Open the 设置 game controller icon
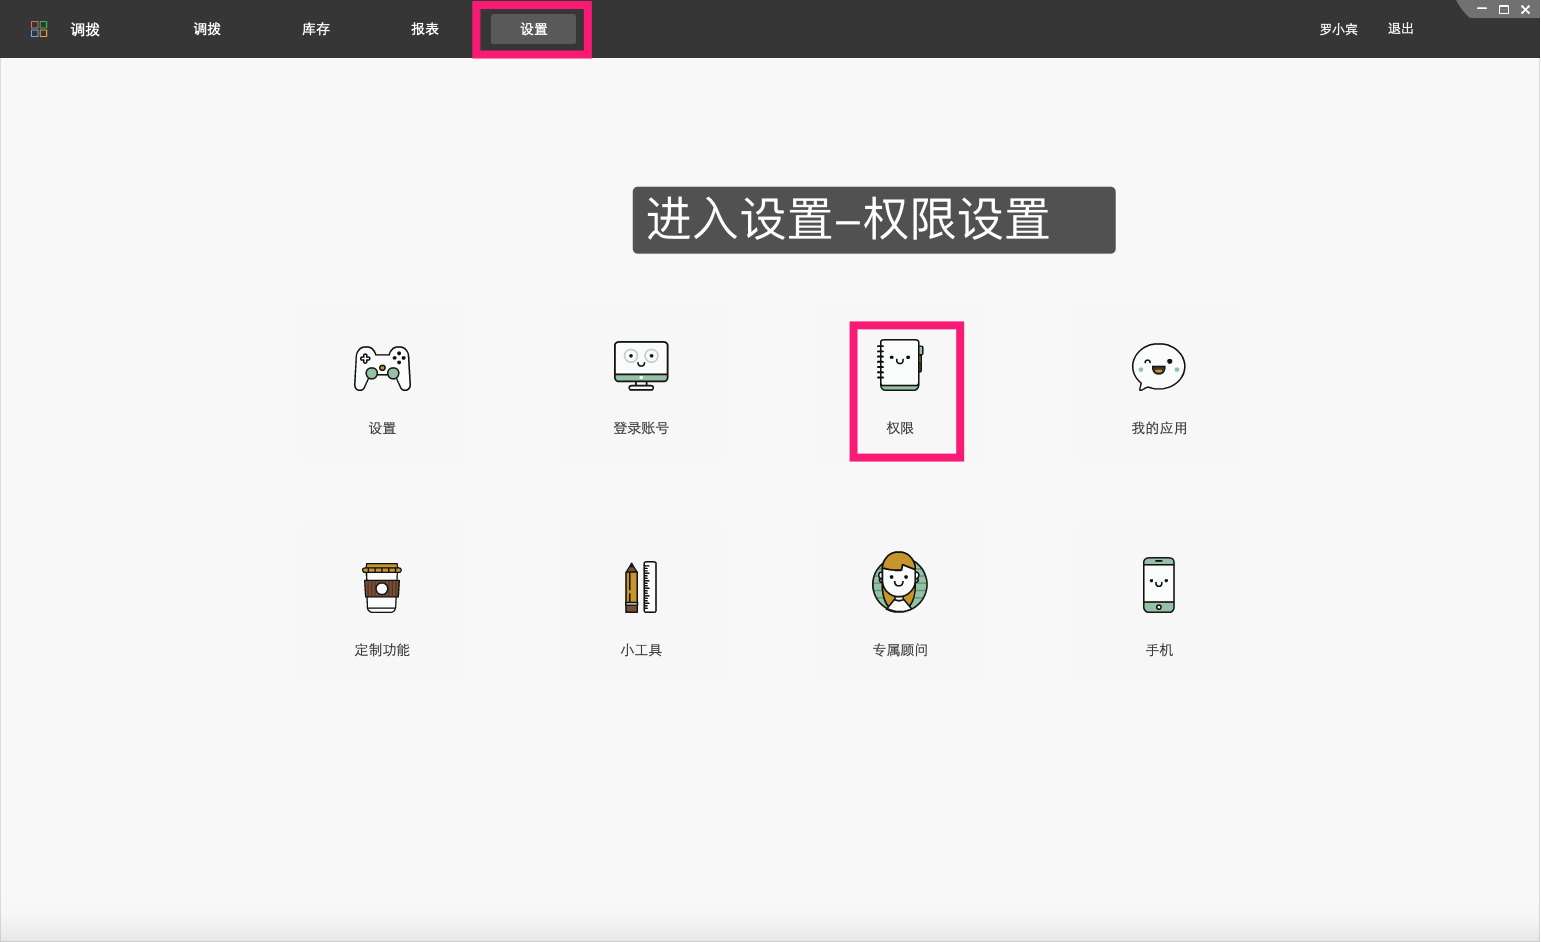1541x942 pixels. (382, 368)
